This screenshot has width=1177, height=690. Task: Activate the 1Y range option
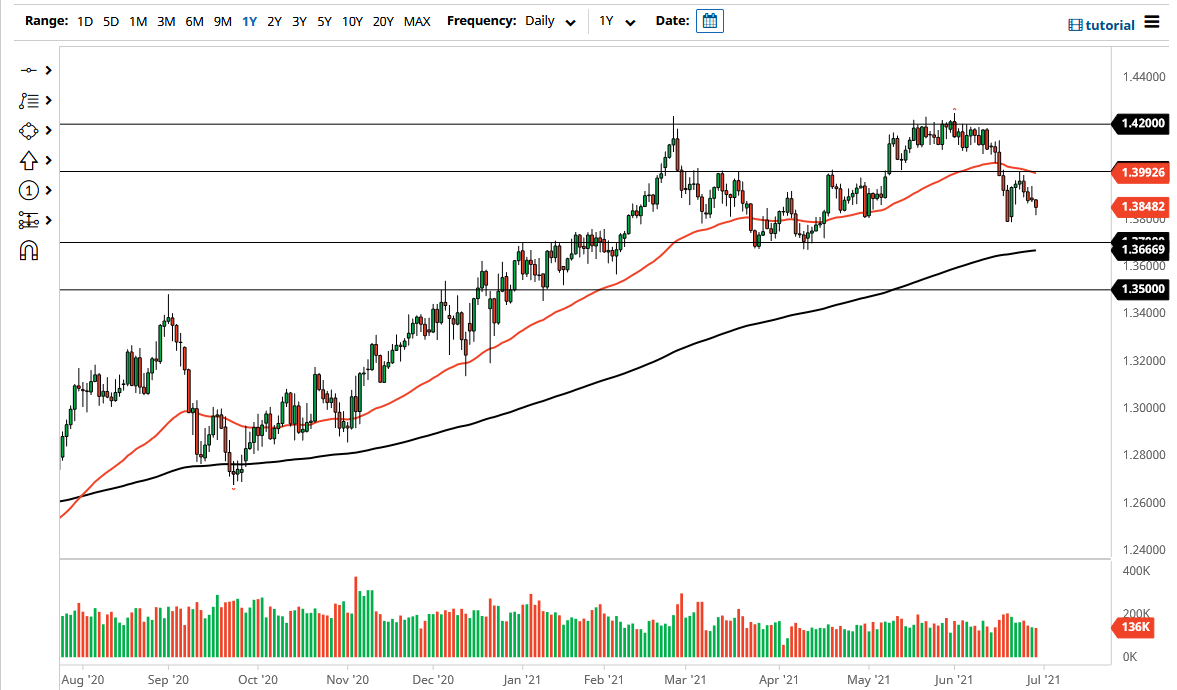pos(249,20)
